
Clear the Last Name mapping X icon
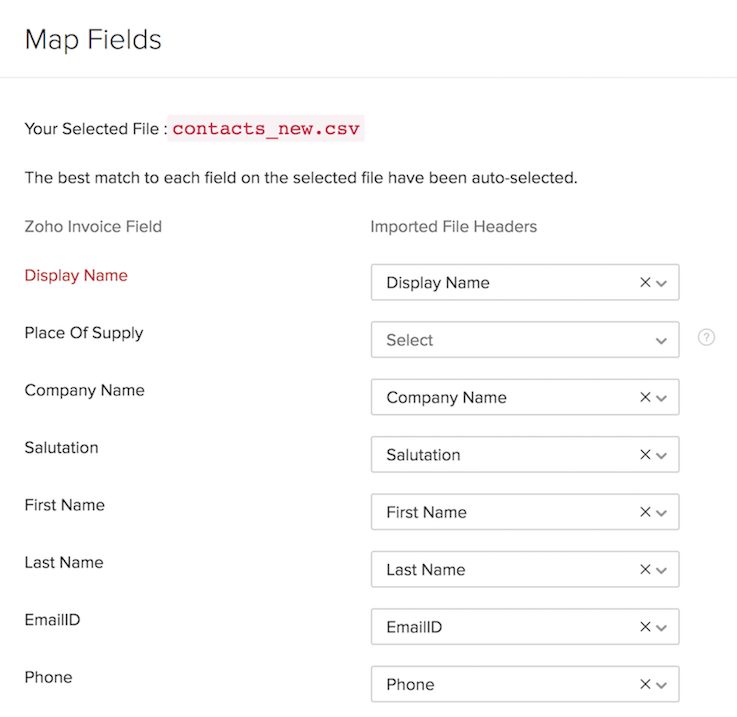tap(645, 570)
